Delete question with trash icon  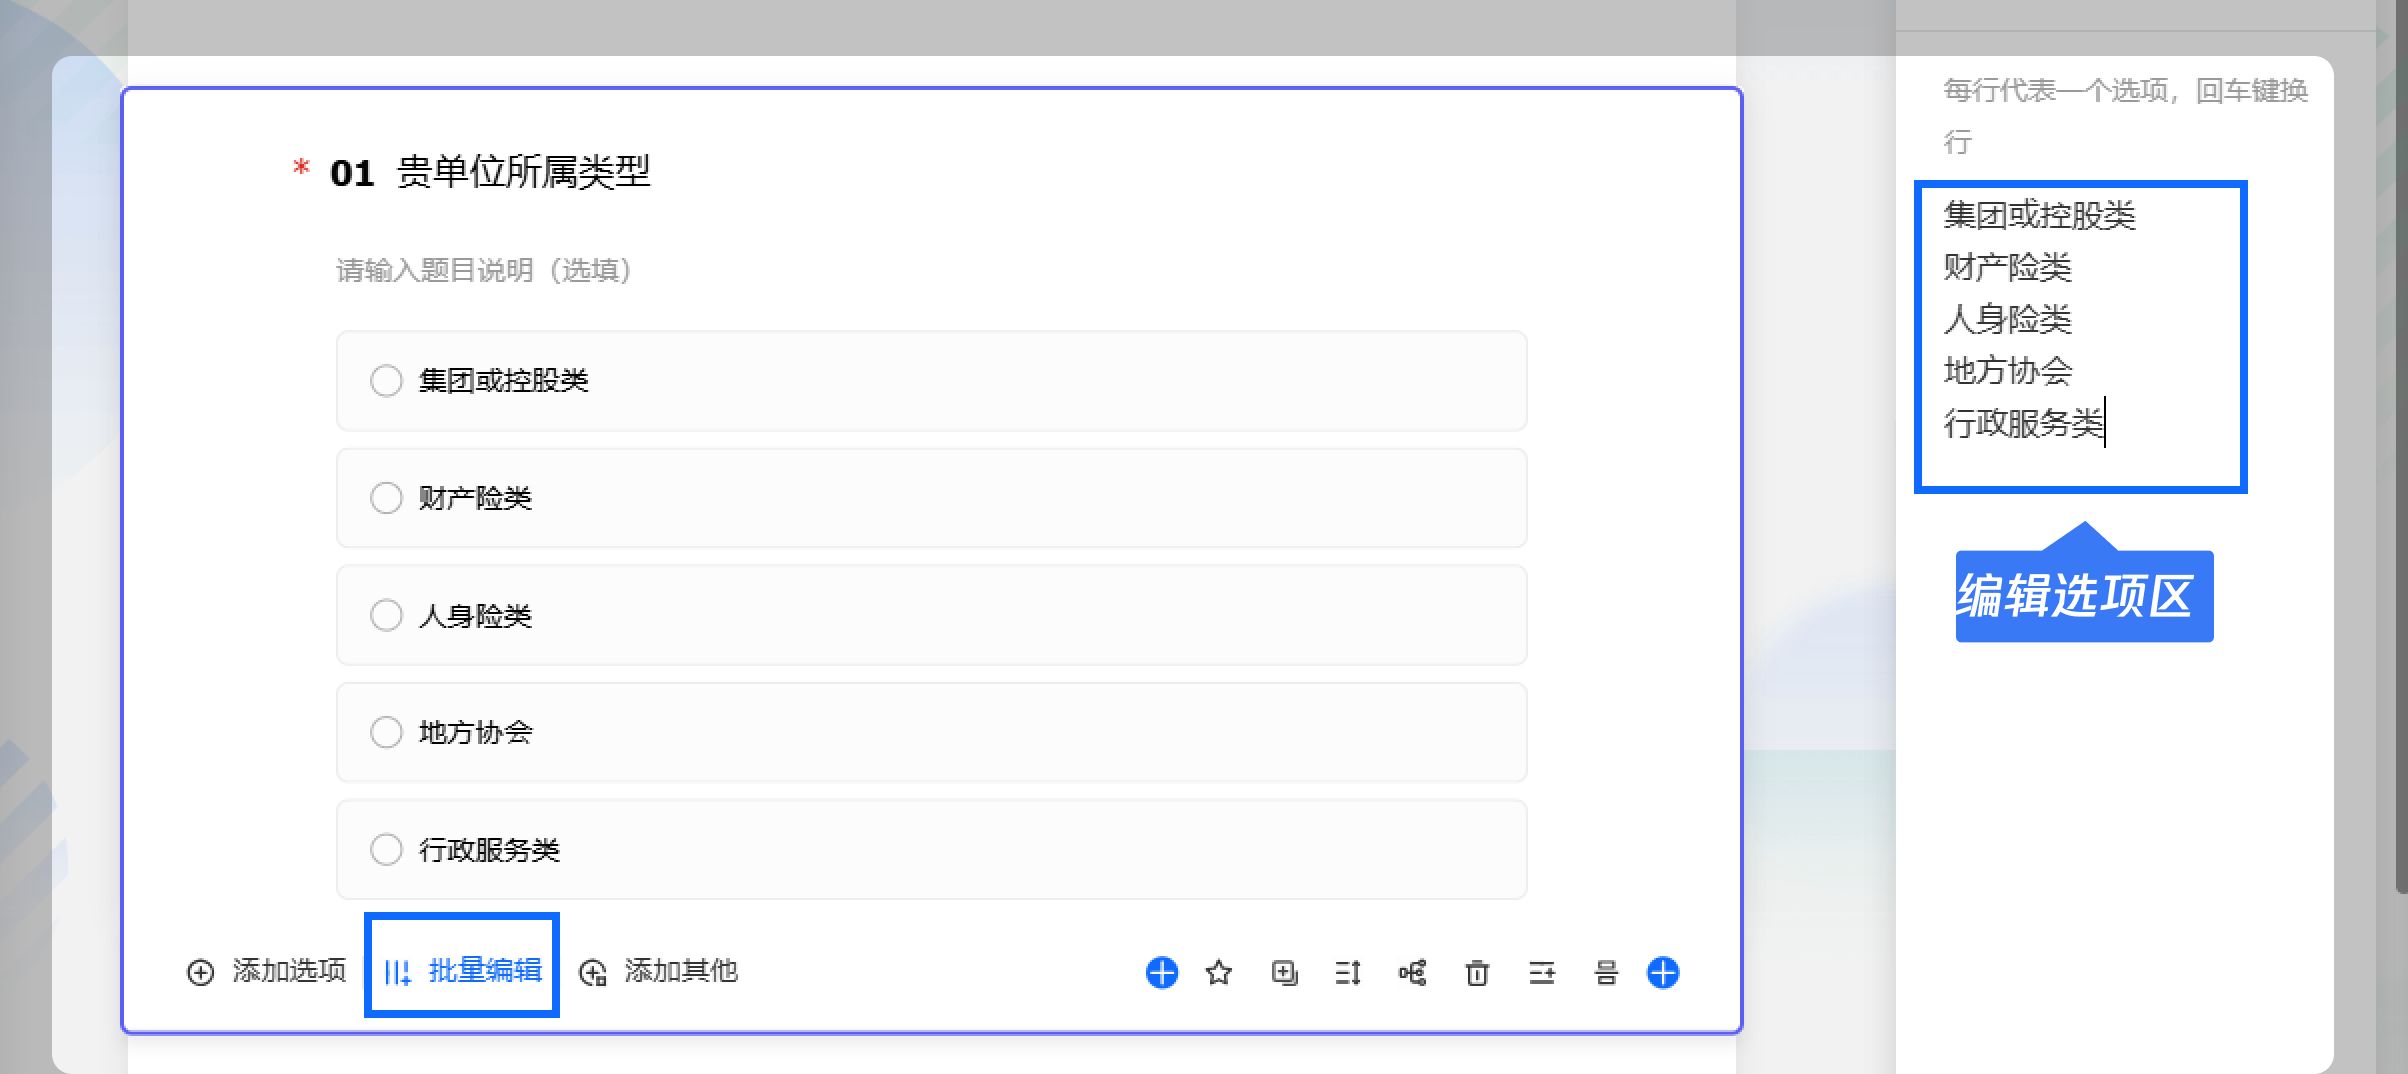coord(1477,972)
